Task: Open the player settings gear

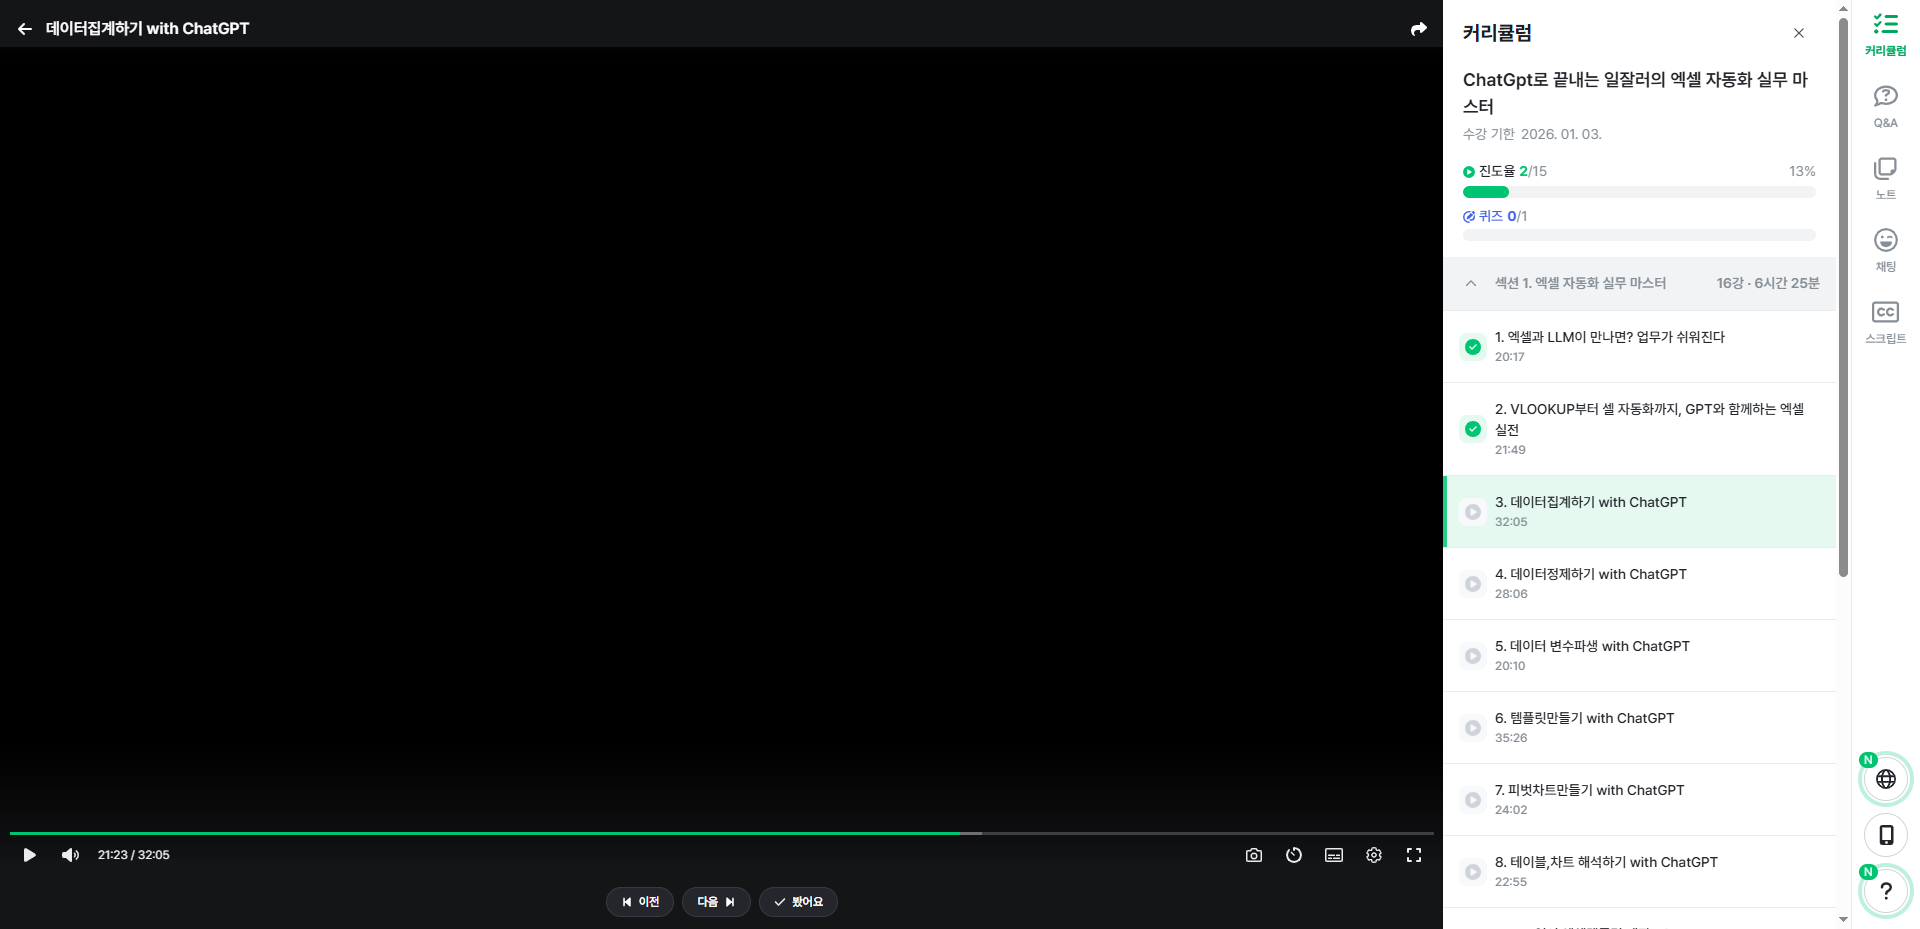Action: 1373,855
